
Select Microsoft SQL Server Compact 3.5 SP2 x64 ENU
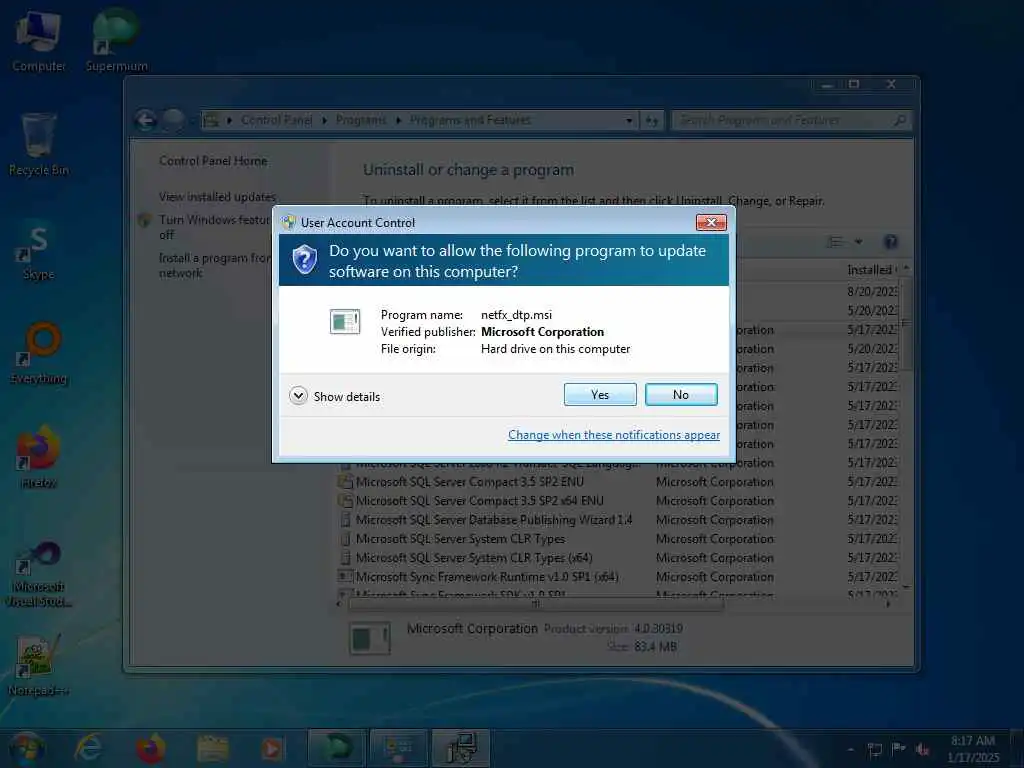pos(618,501)
